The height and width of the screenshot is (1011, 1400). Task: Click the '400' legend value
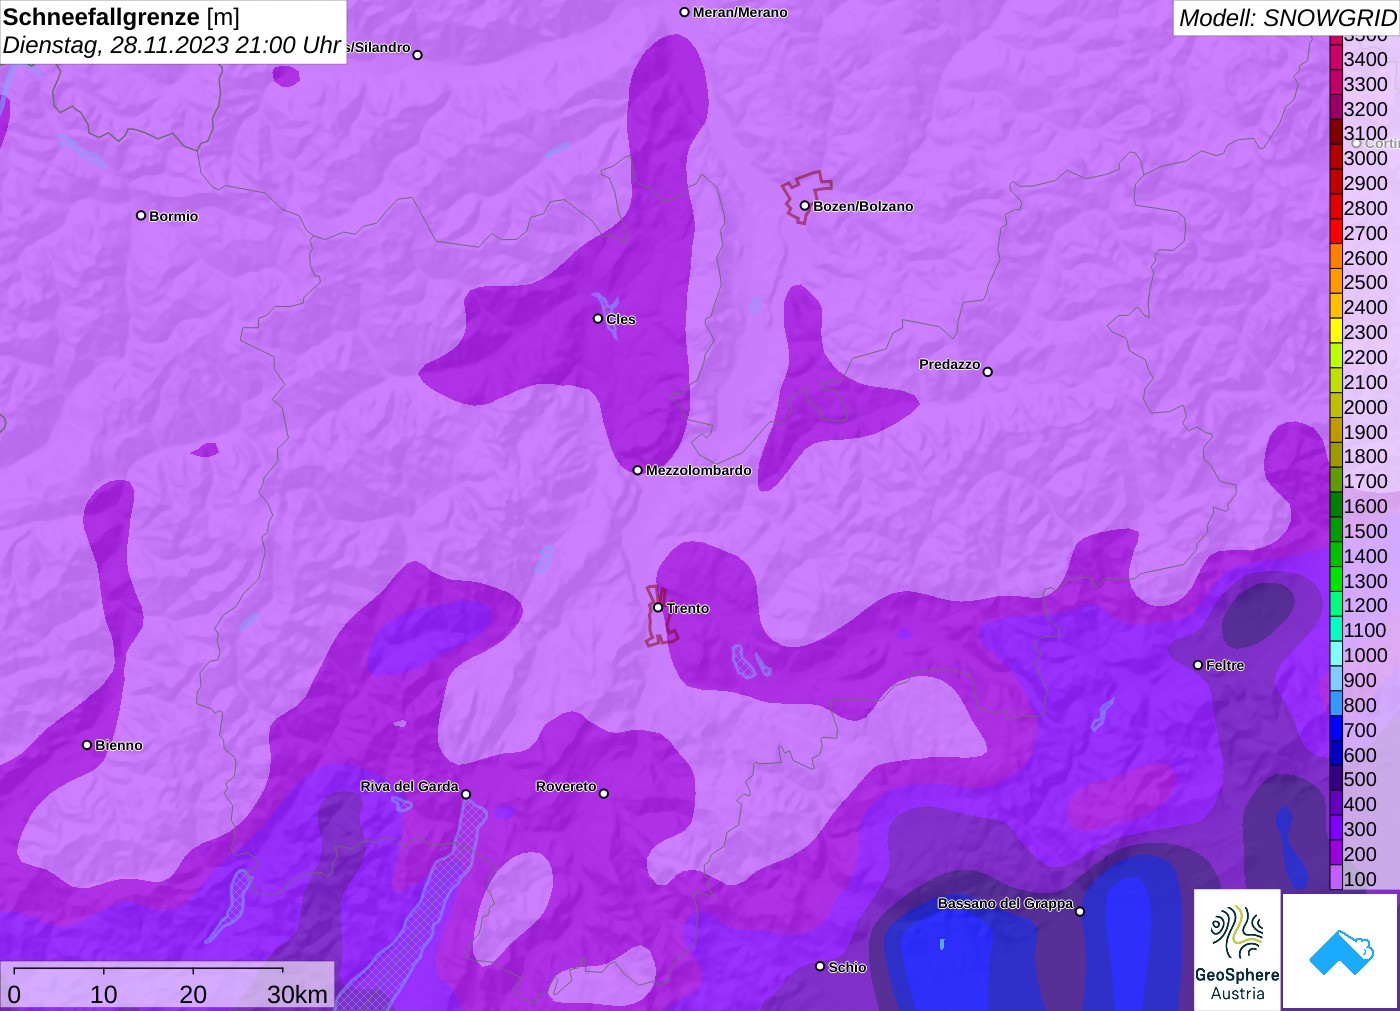1360,804
